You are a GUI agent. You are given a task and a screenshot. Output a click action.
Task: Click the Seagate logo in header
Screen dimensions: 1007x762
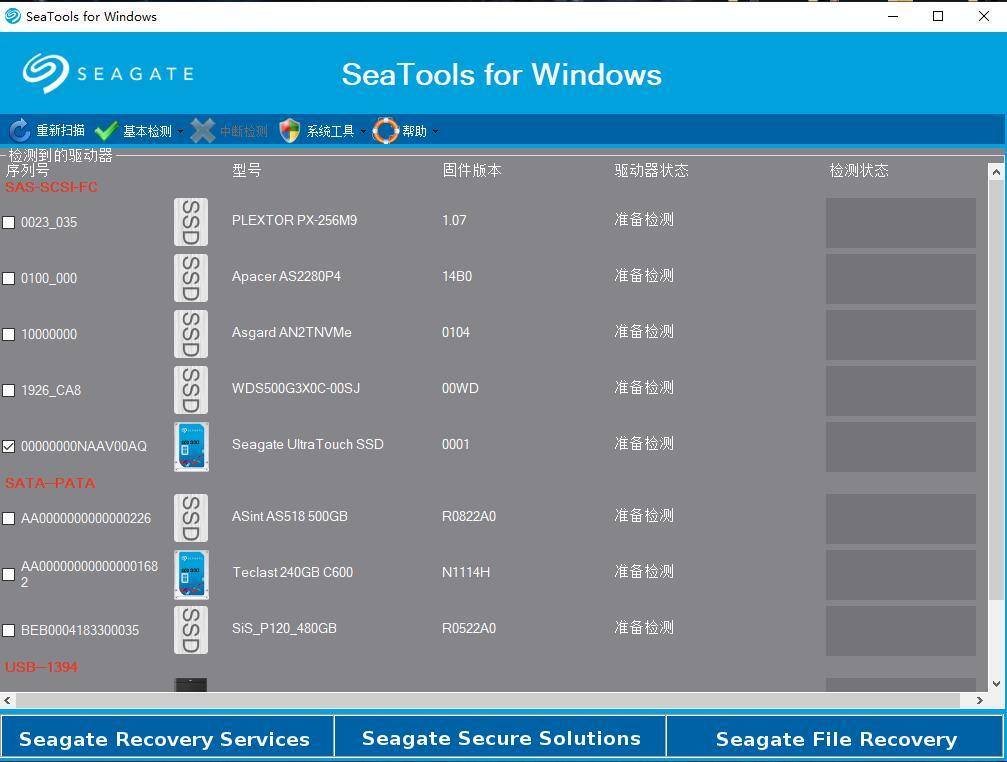[x=108, y=73]
